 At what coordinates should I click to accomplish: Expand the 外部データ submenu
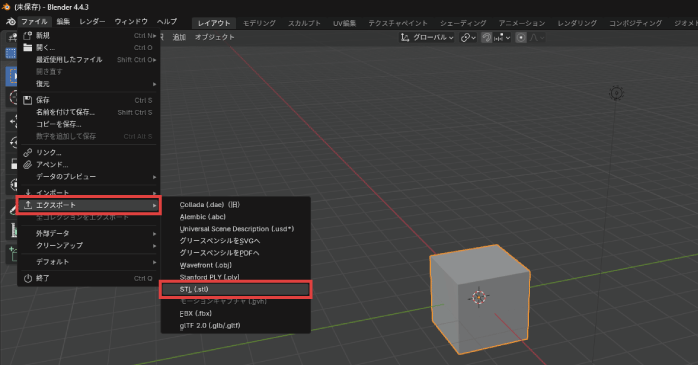[89, 234]
